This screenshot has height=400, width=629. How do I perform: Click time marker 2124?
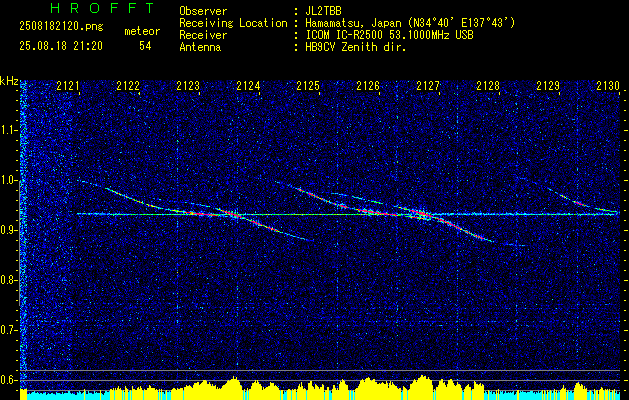coord(248,86)
